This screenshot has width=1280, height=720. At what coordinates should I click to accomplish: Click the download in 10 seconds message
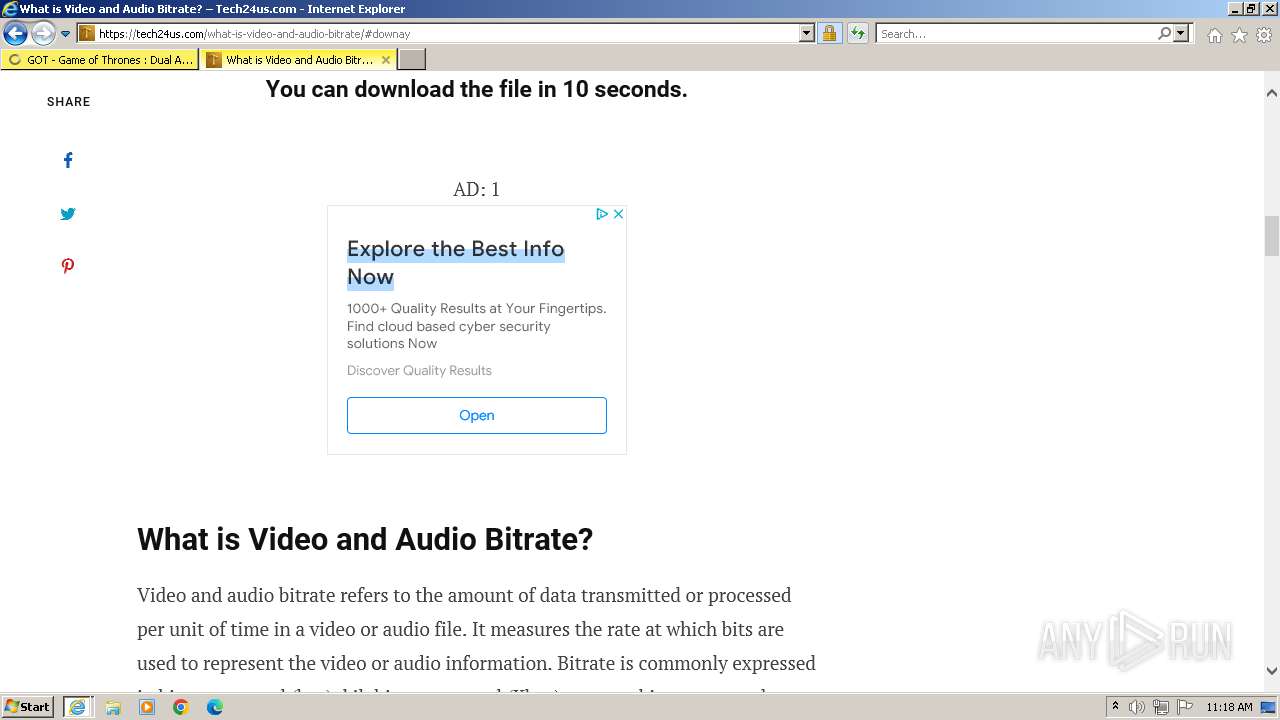[x=477, y=89]
